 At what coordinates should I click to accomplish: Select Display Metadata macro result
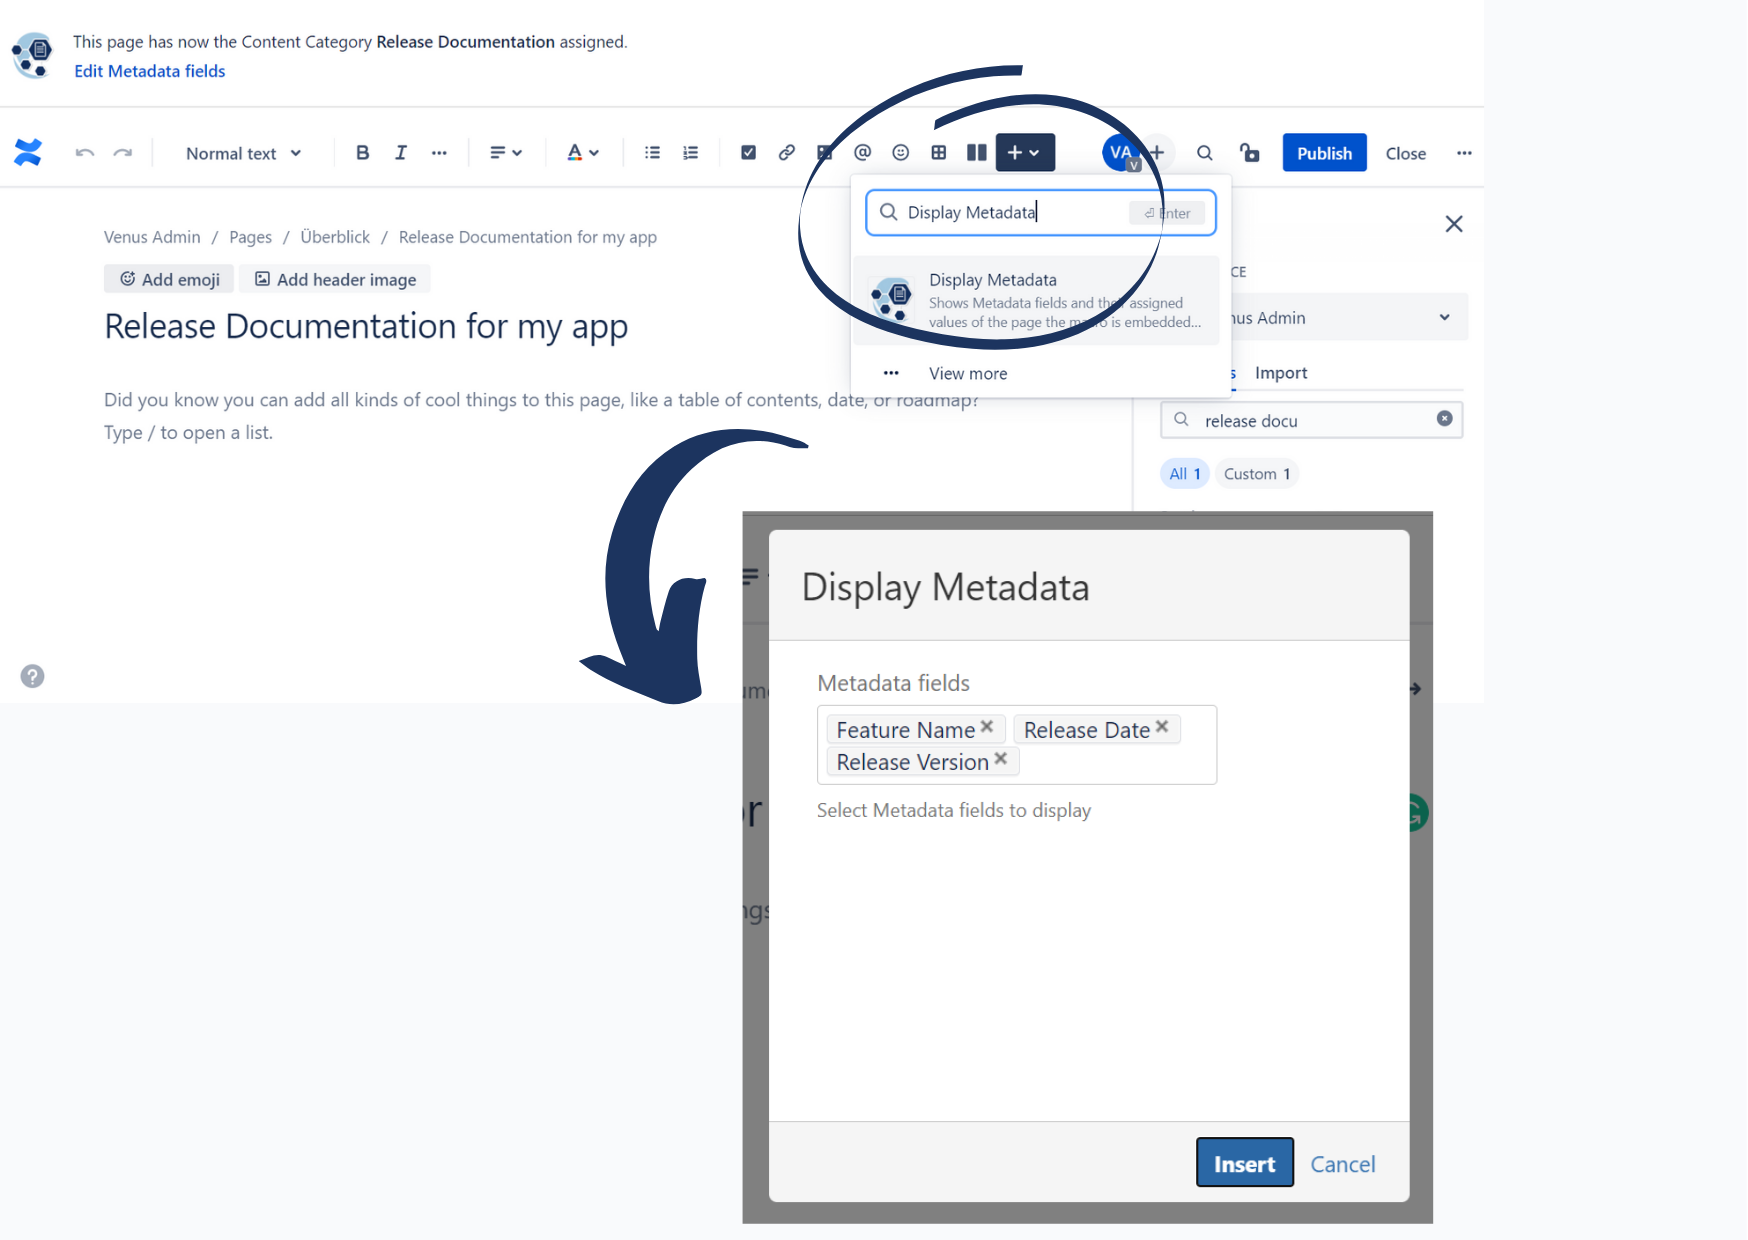point(1035,300)
